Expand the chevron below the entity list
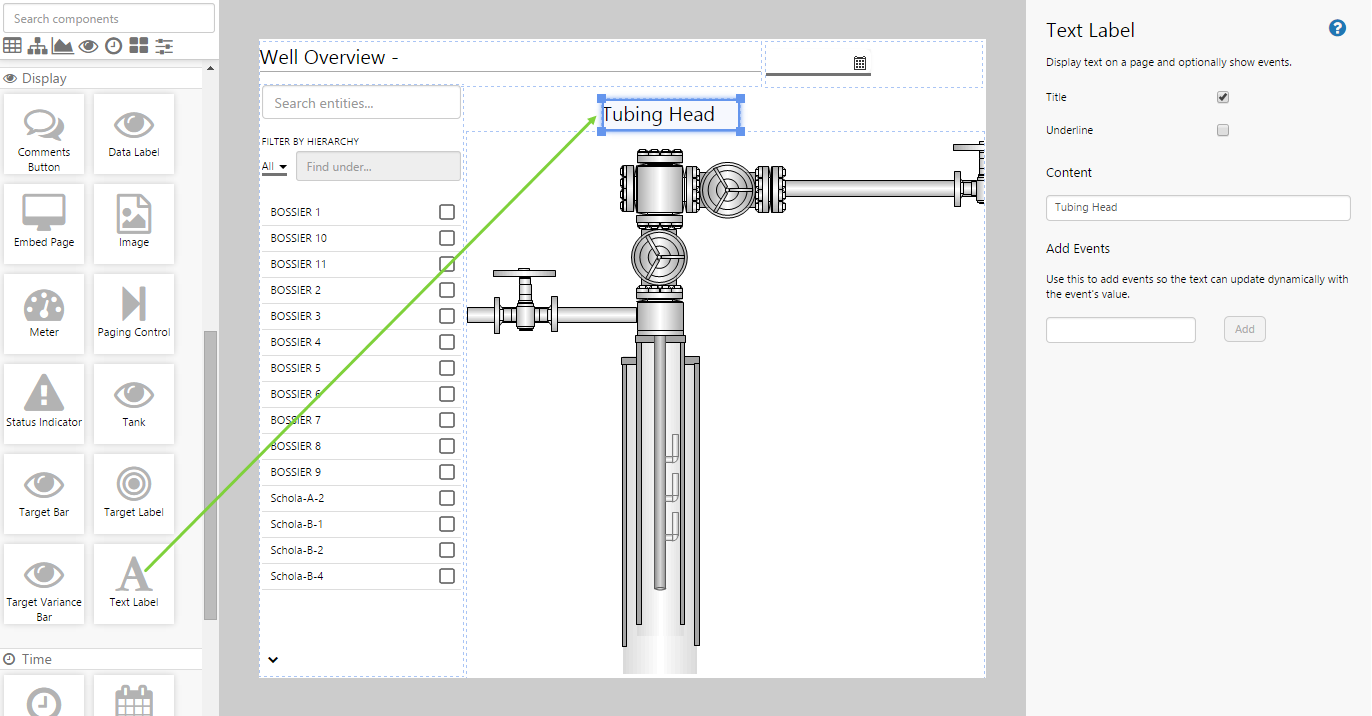The width and height of the screenshot is (1372, 716). point(273,659)
